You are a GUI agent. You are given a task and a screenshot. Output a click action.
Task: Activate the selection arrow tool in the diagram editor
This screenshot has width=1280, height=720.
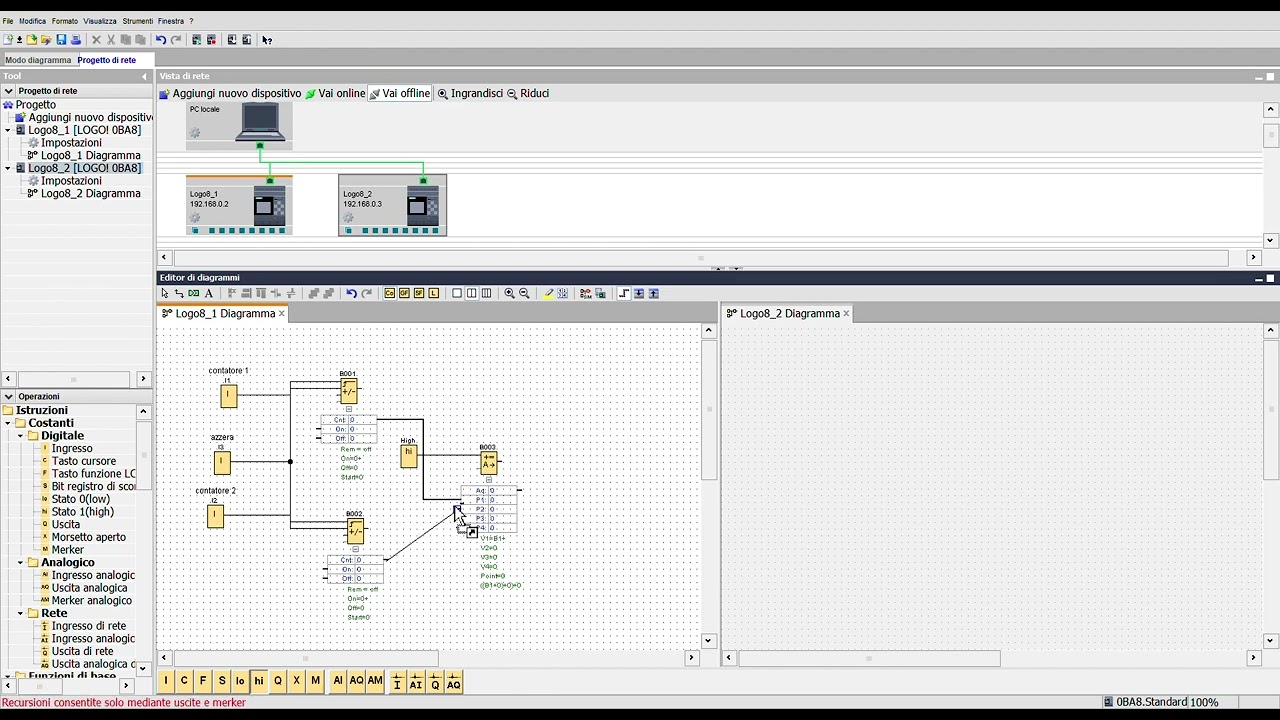(165, 293)
